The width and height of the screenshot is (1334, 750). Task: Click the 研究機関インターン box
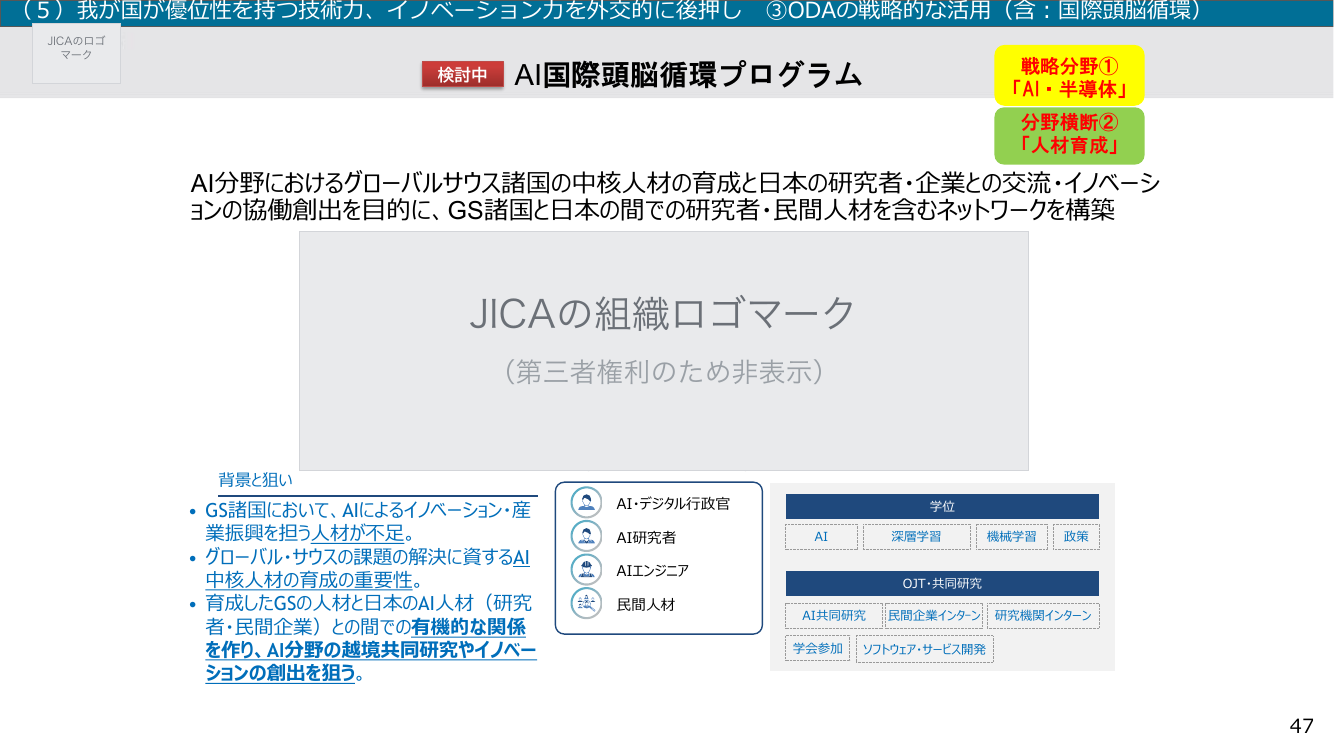click(1043, 616)
